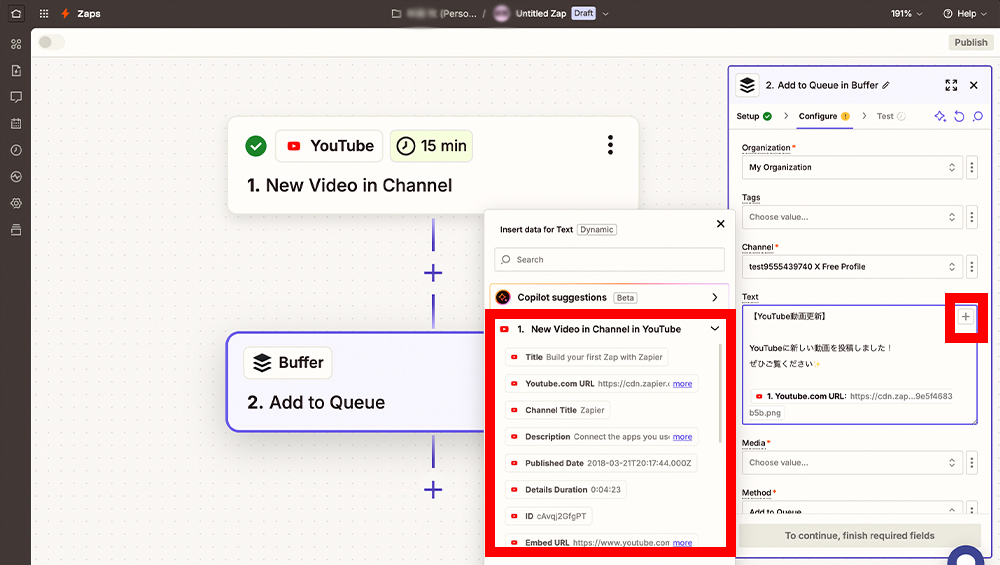Close the Insert data popup
Image resolution: width=1000 pixels, height=565 pixels.
click(x=721, y=224)
